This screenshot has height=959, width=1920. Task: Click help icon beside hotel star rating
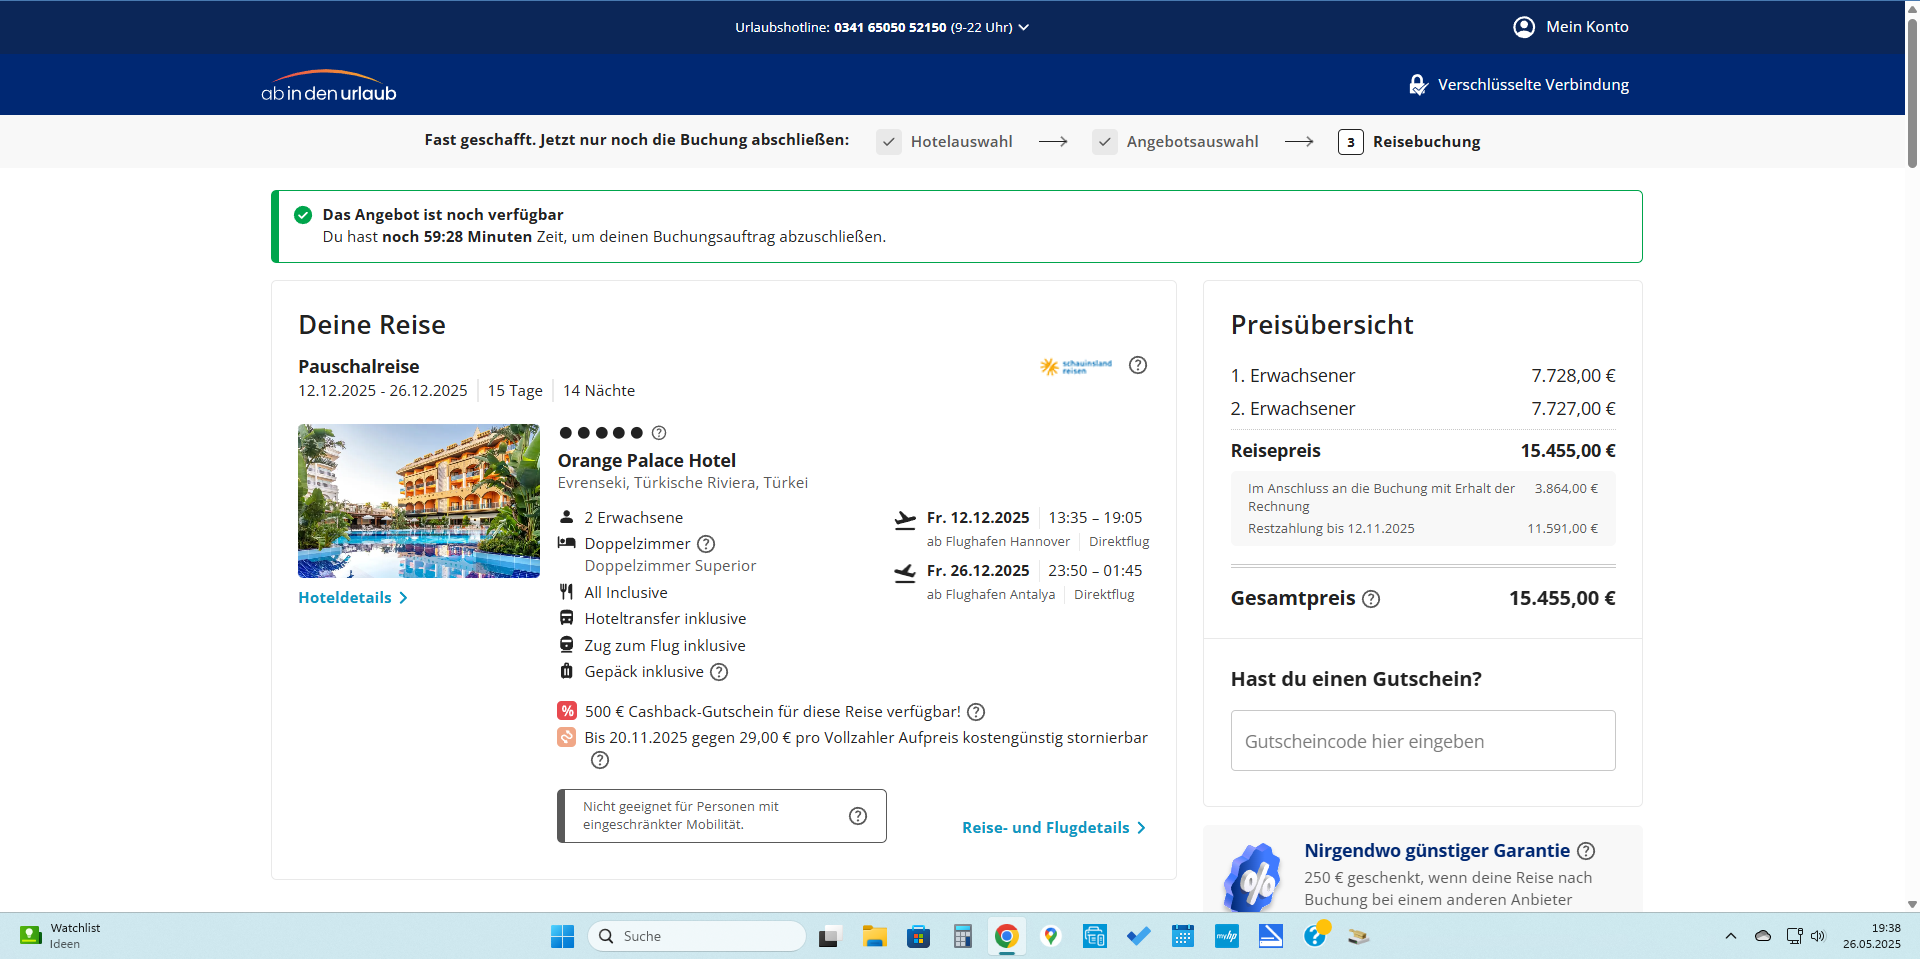[x=658, y=433]
